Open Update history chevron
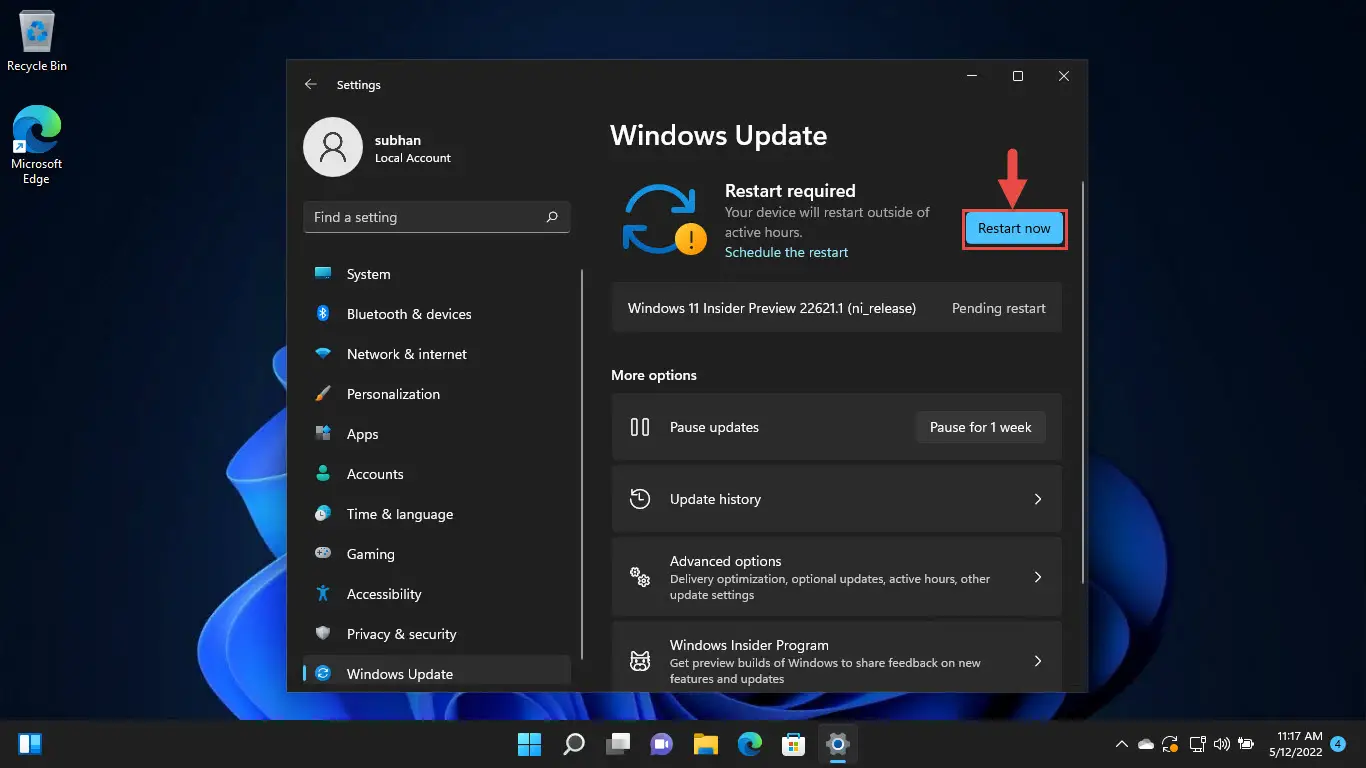This screenshot has width=1366, height=768. pos(1038,499)
